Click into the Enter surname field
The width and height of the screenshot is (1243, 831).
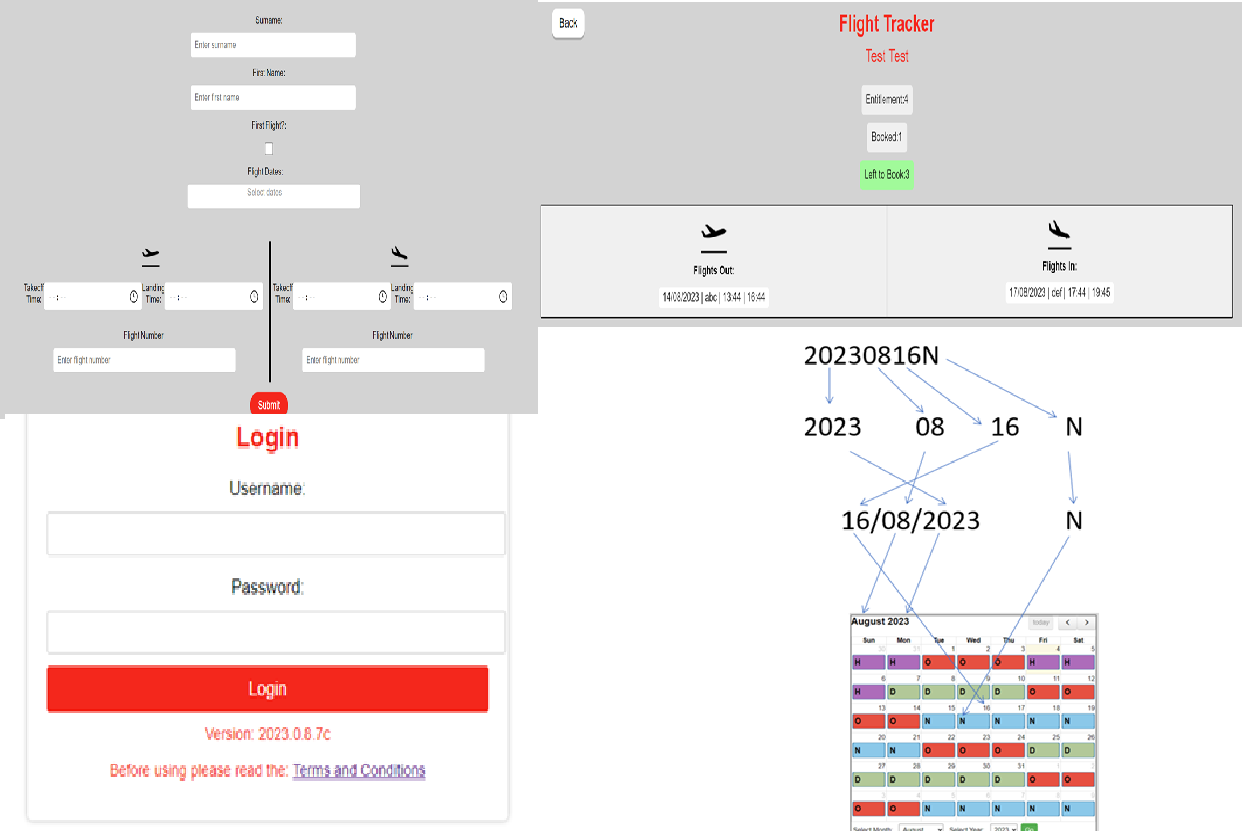click(x=273, y=45)
